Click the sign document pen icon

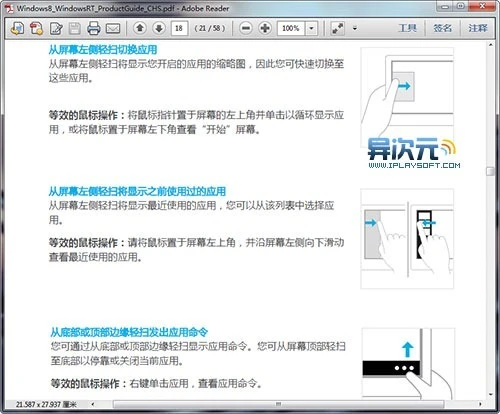pos(56,28)
